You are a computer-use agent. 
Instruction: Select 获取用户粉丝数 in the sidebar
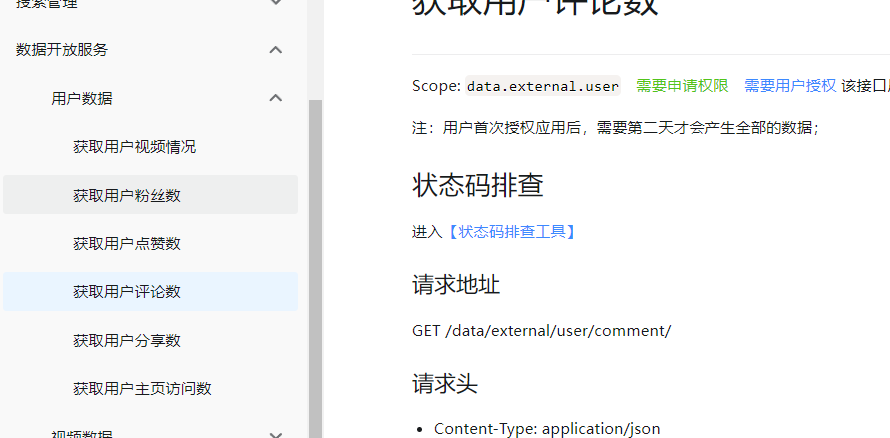pos(127,195)
